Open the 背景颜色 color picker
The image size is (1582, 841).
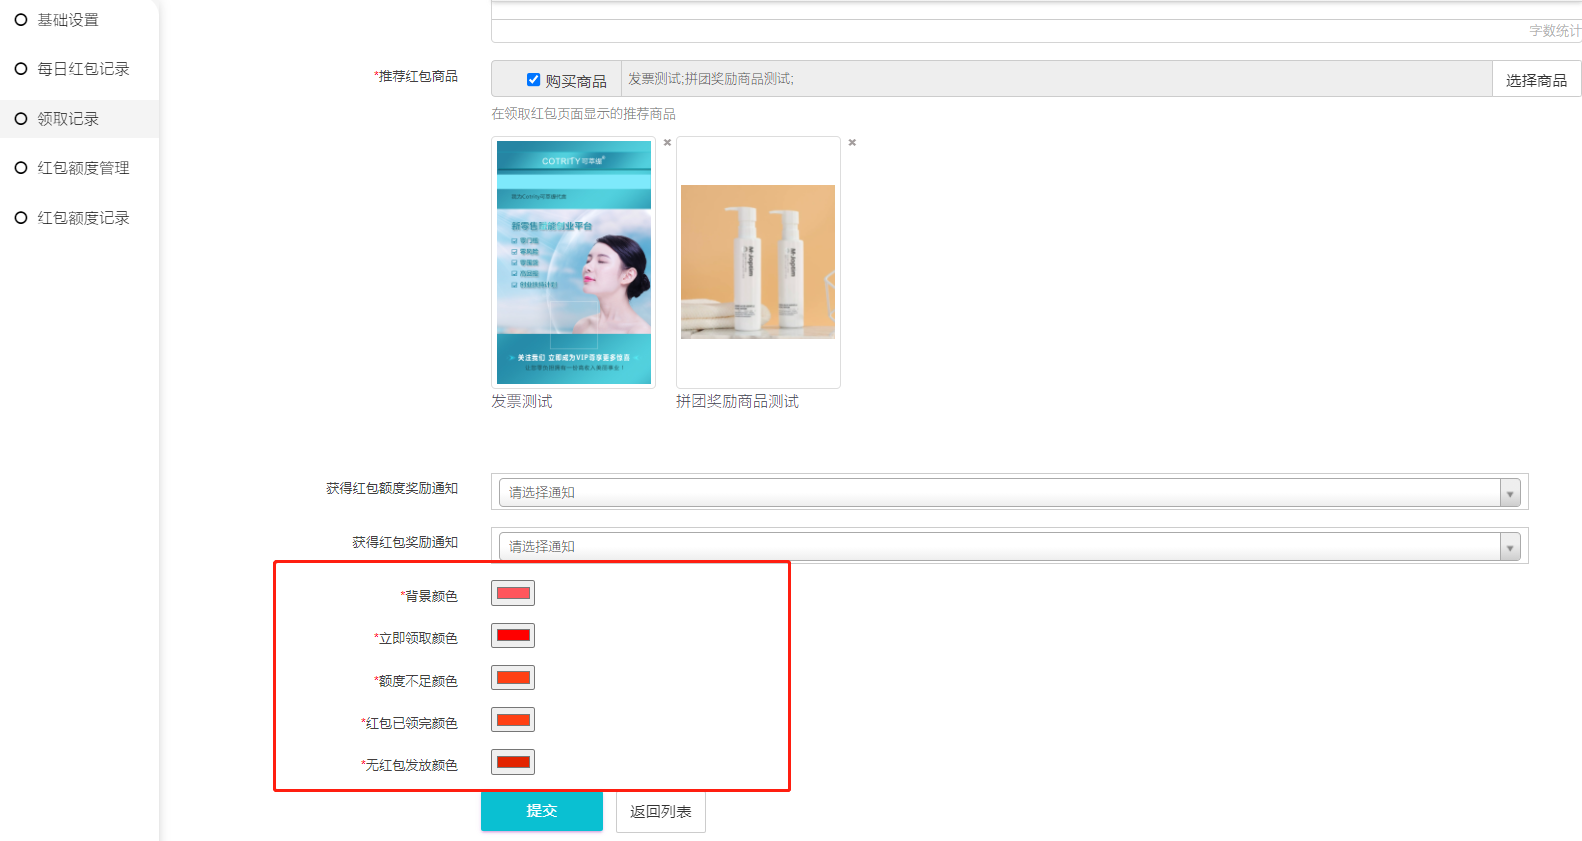coord(513,593)
